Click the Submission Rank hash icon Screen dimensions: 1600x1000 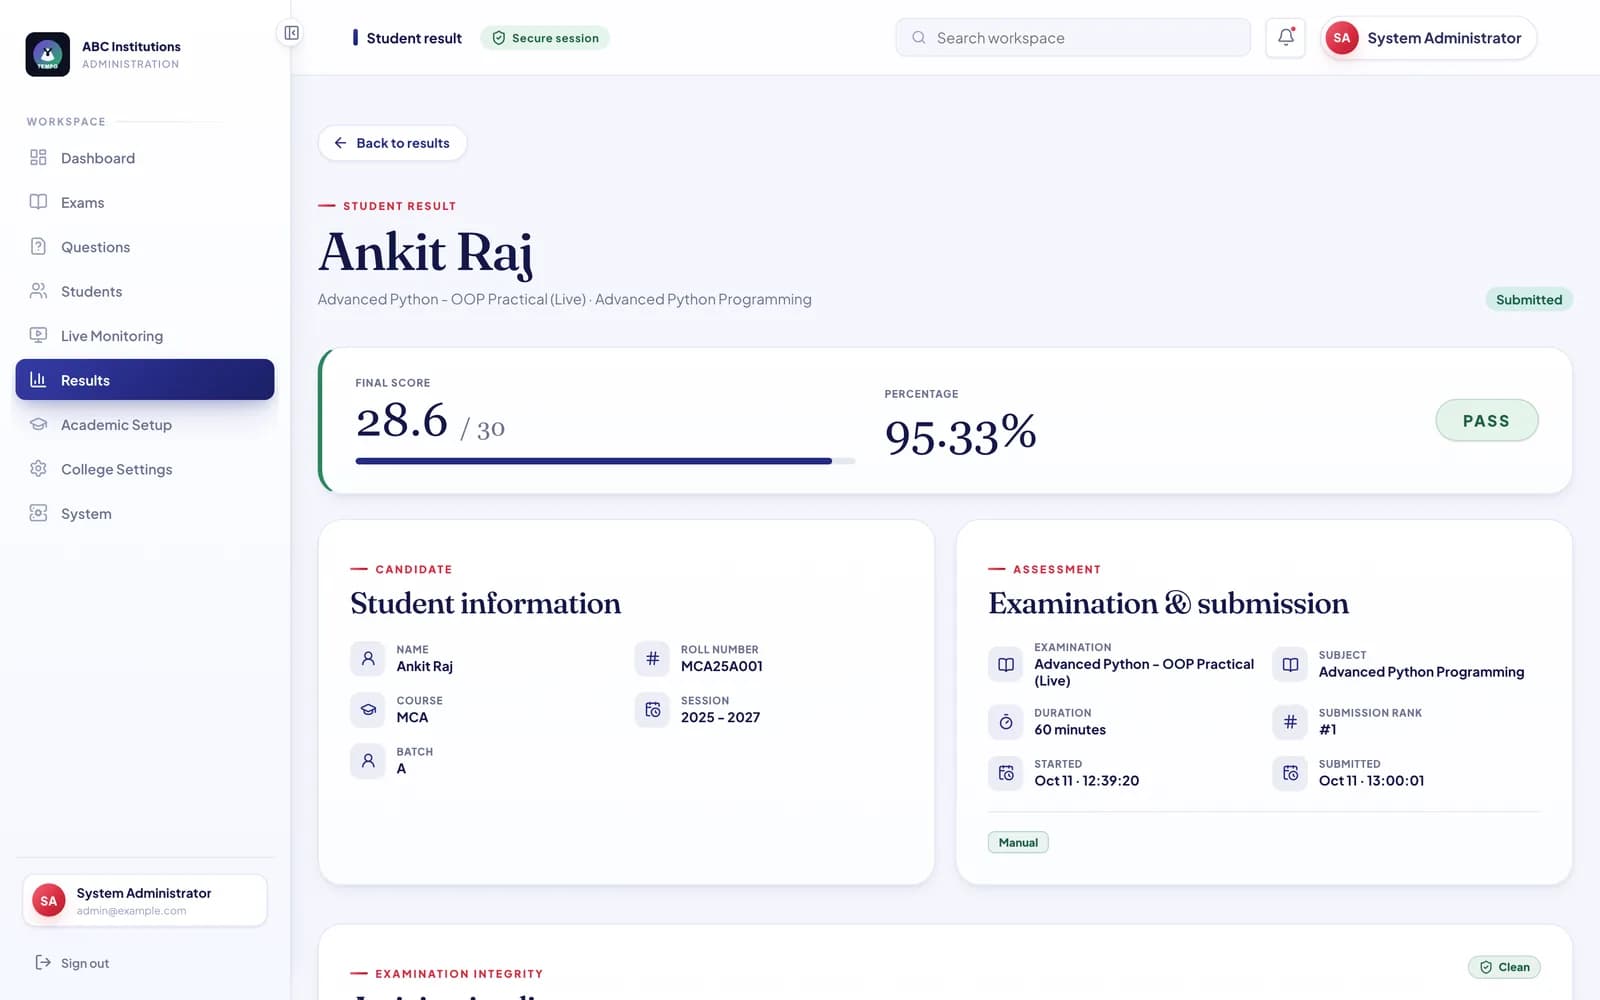pos(1290,722)
